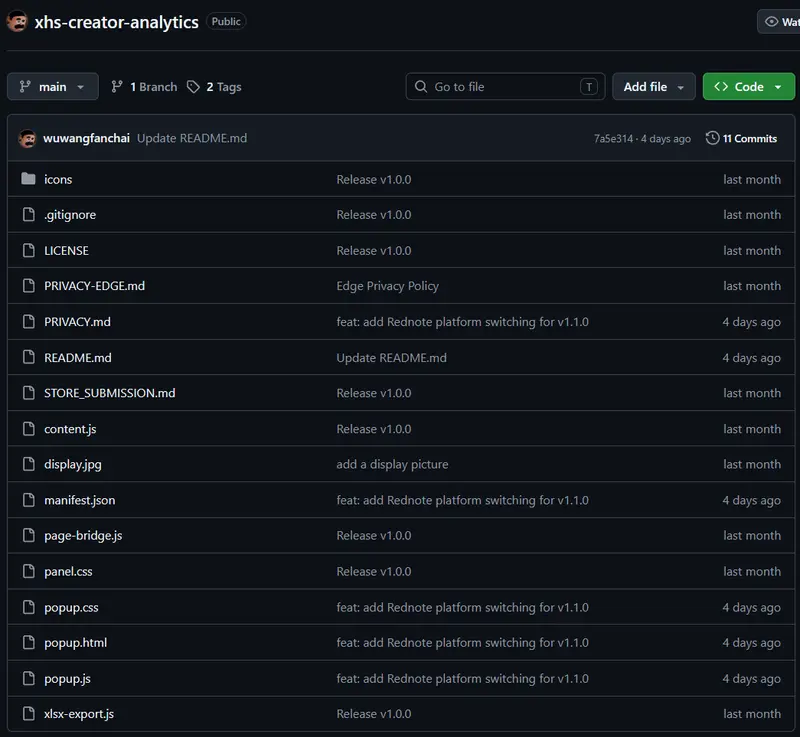The image size is (800, 737).
Task: Open latest commit message Update README.md in header
Action: [192, 138]
